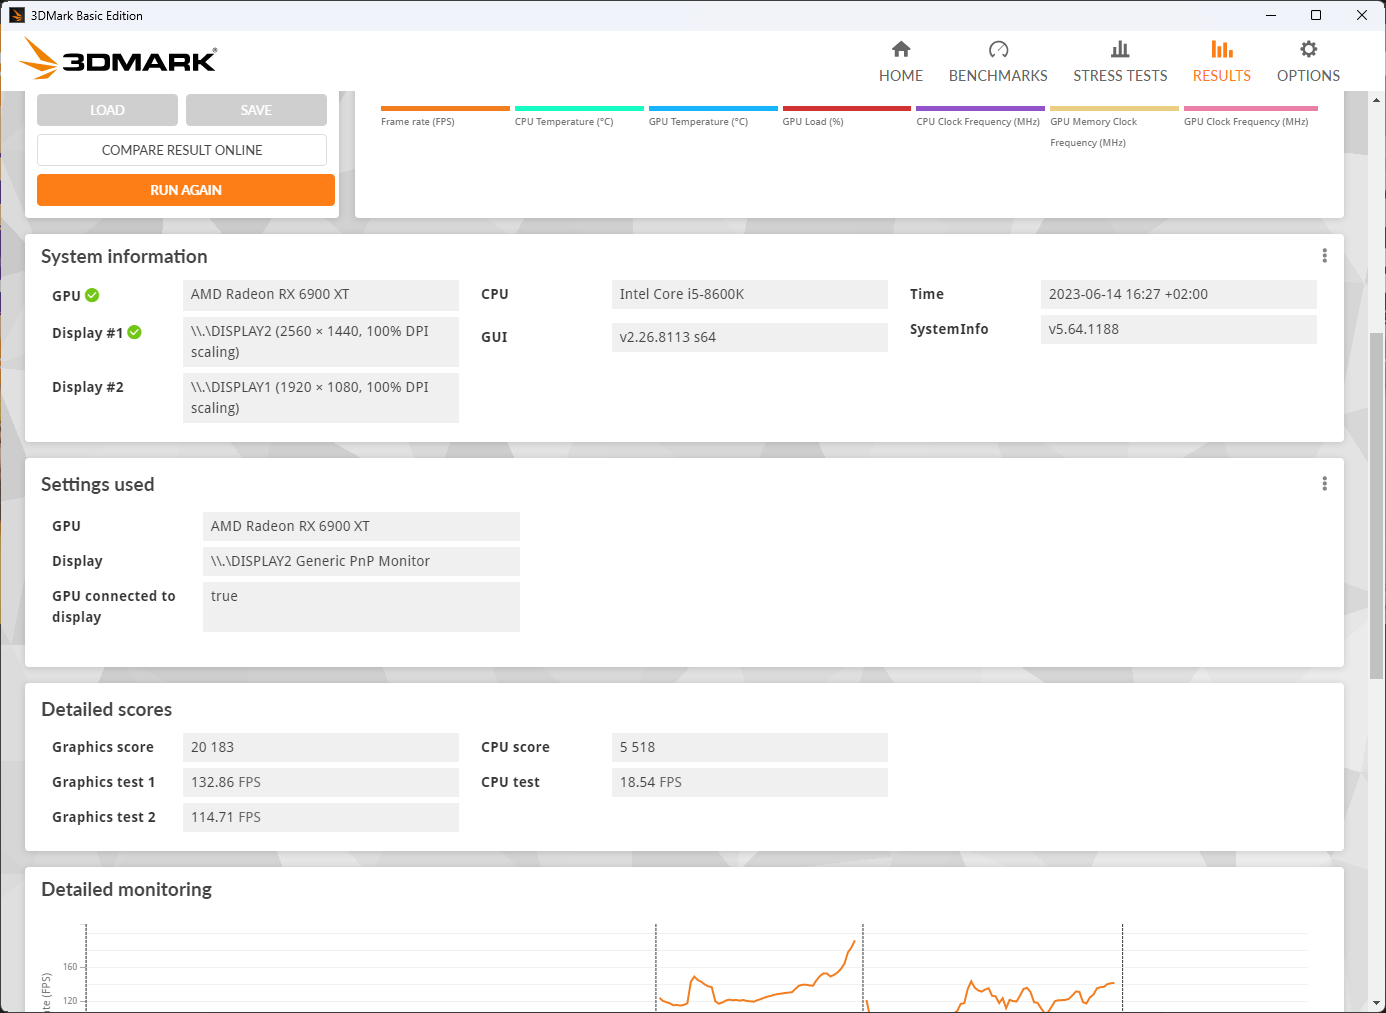The height and width of the screenshot is (1013, 1386).
Task: Click SystemInfo version v5.64.1188
Action: click(1179, 329)
